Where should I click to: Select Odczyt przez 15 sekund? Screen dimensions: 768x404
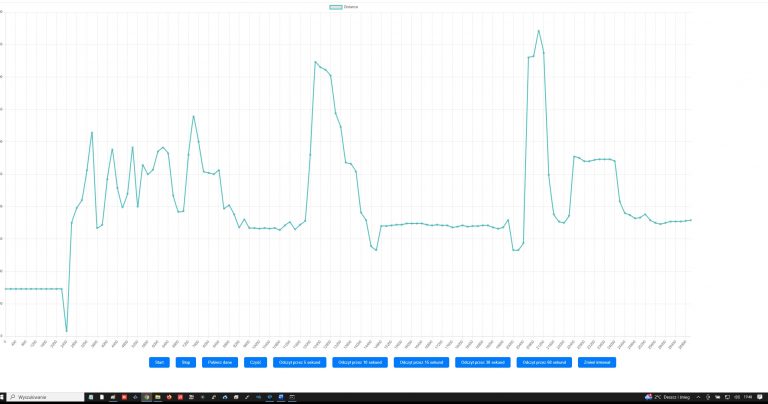pos(421,362)
